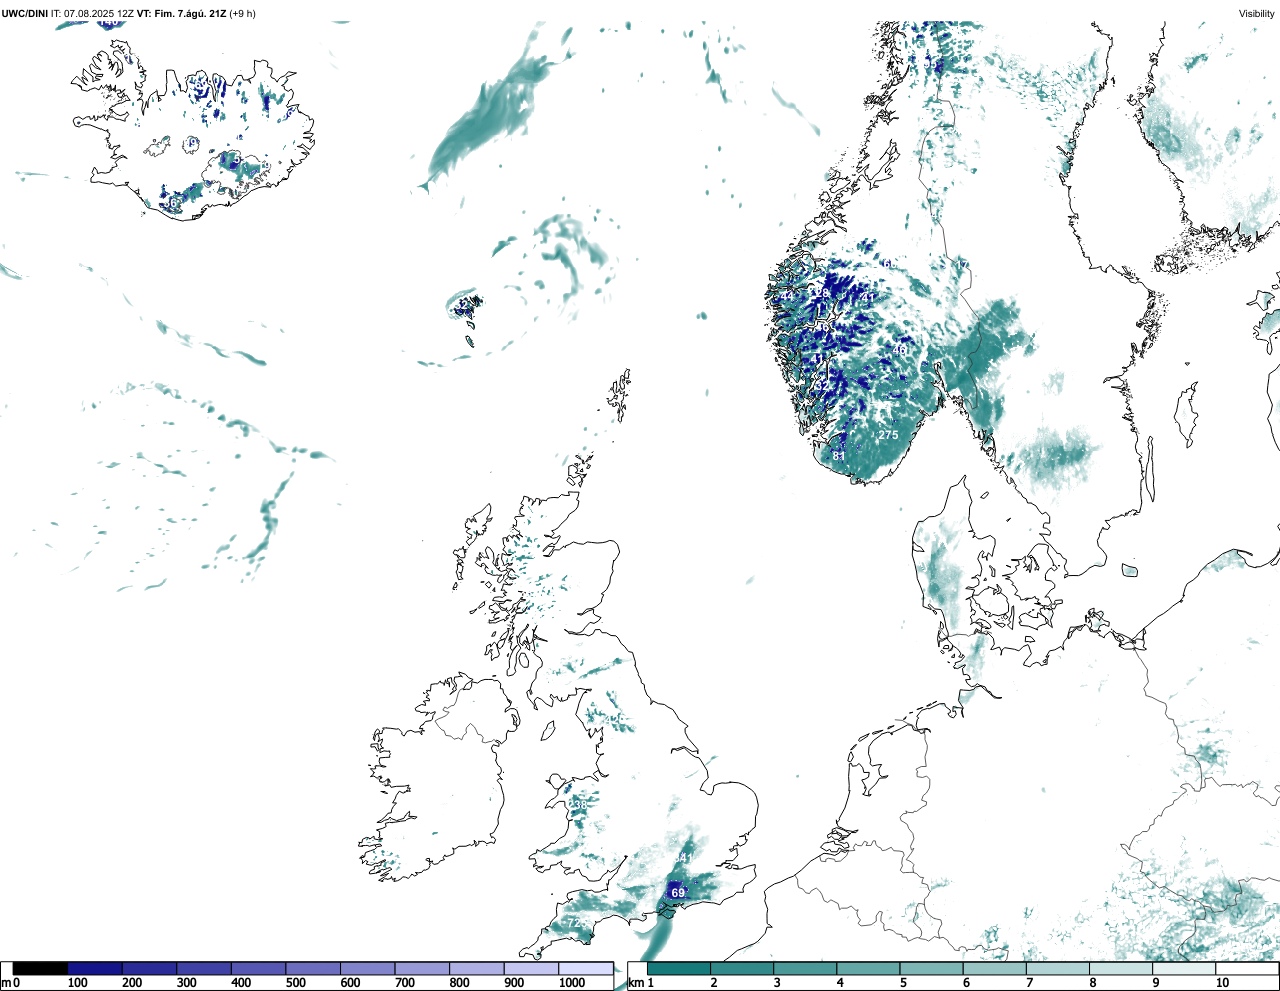Click the 8–9 km legend swatch
This screenshot has height=991, width=1280.
(1120, 969)
